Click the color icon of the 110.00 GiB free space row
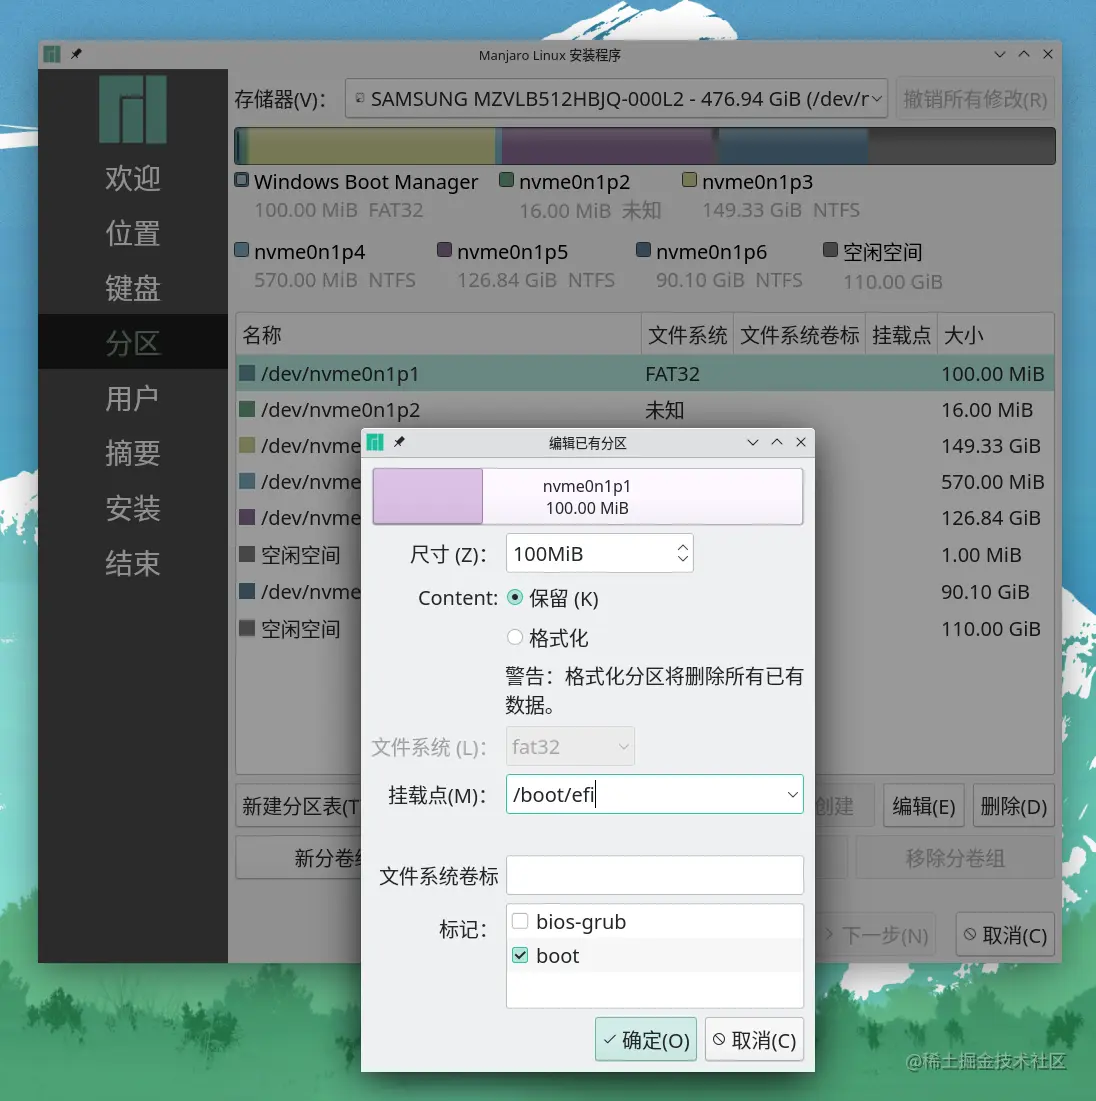This screenshot has height=1101, width=1096. tap(247, 628)
